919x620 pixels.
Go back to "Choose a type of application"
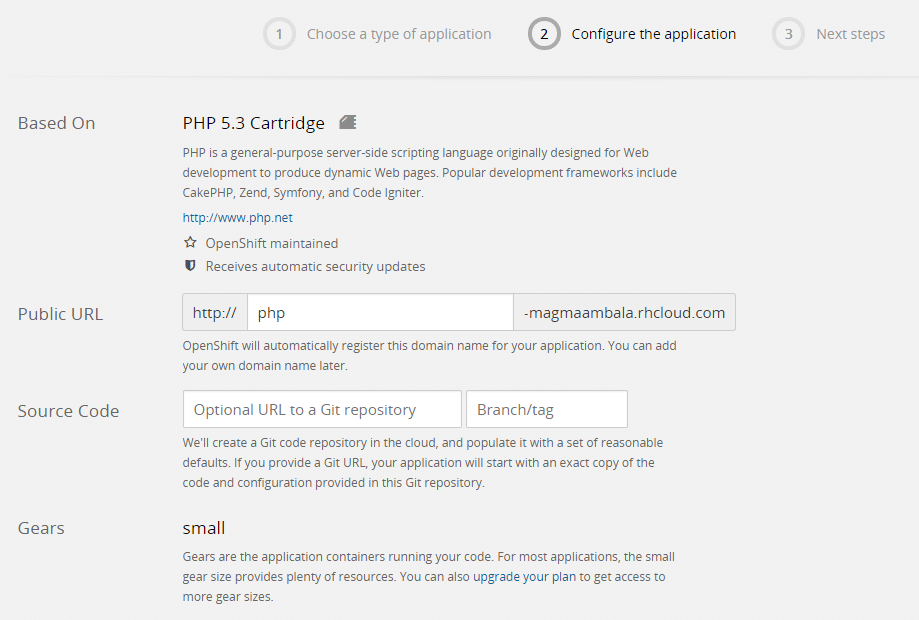399,34
